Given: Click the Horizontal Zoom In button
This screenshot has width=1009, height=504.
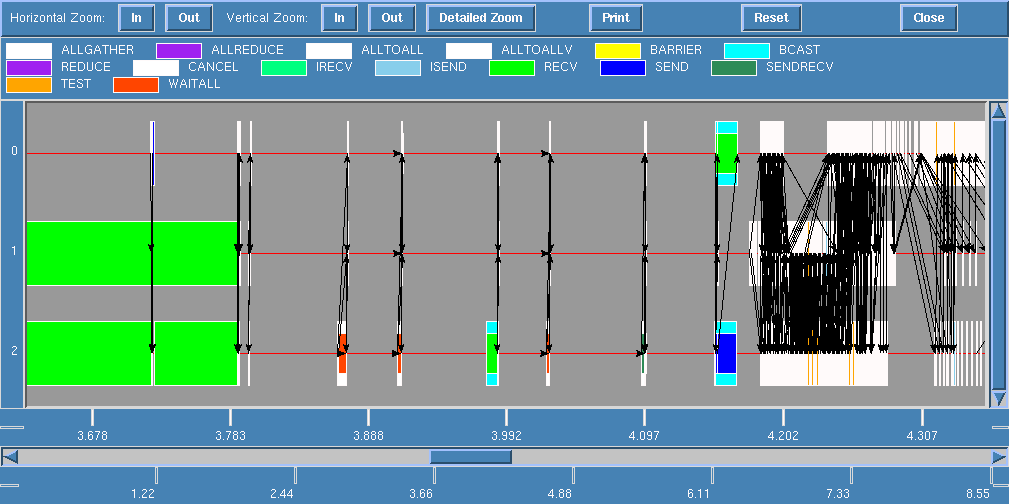Looking at the screenshot, I should pyautogui.click(x=136, y=18).
